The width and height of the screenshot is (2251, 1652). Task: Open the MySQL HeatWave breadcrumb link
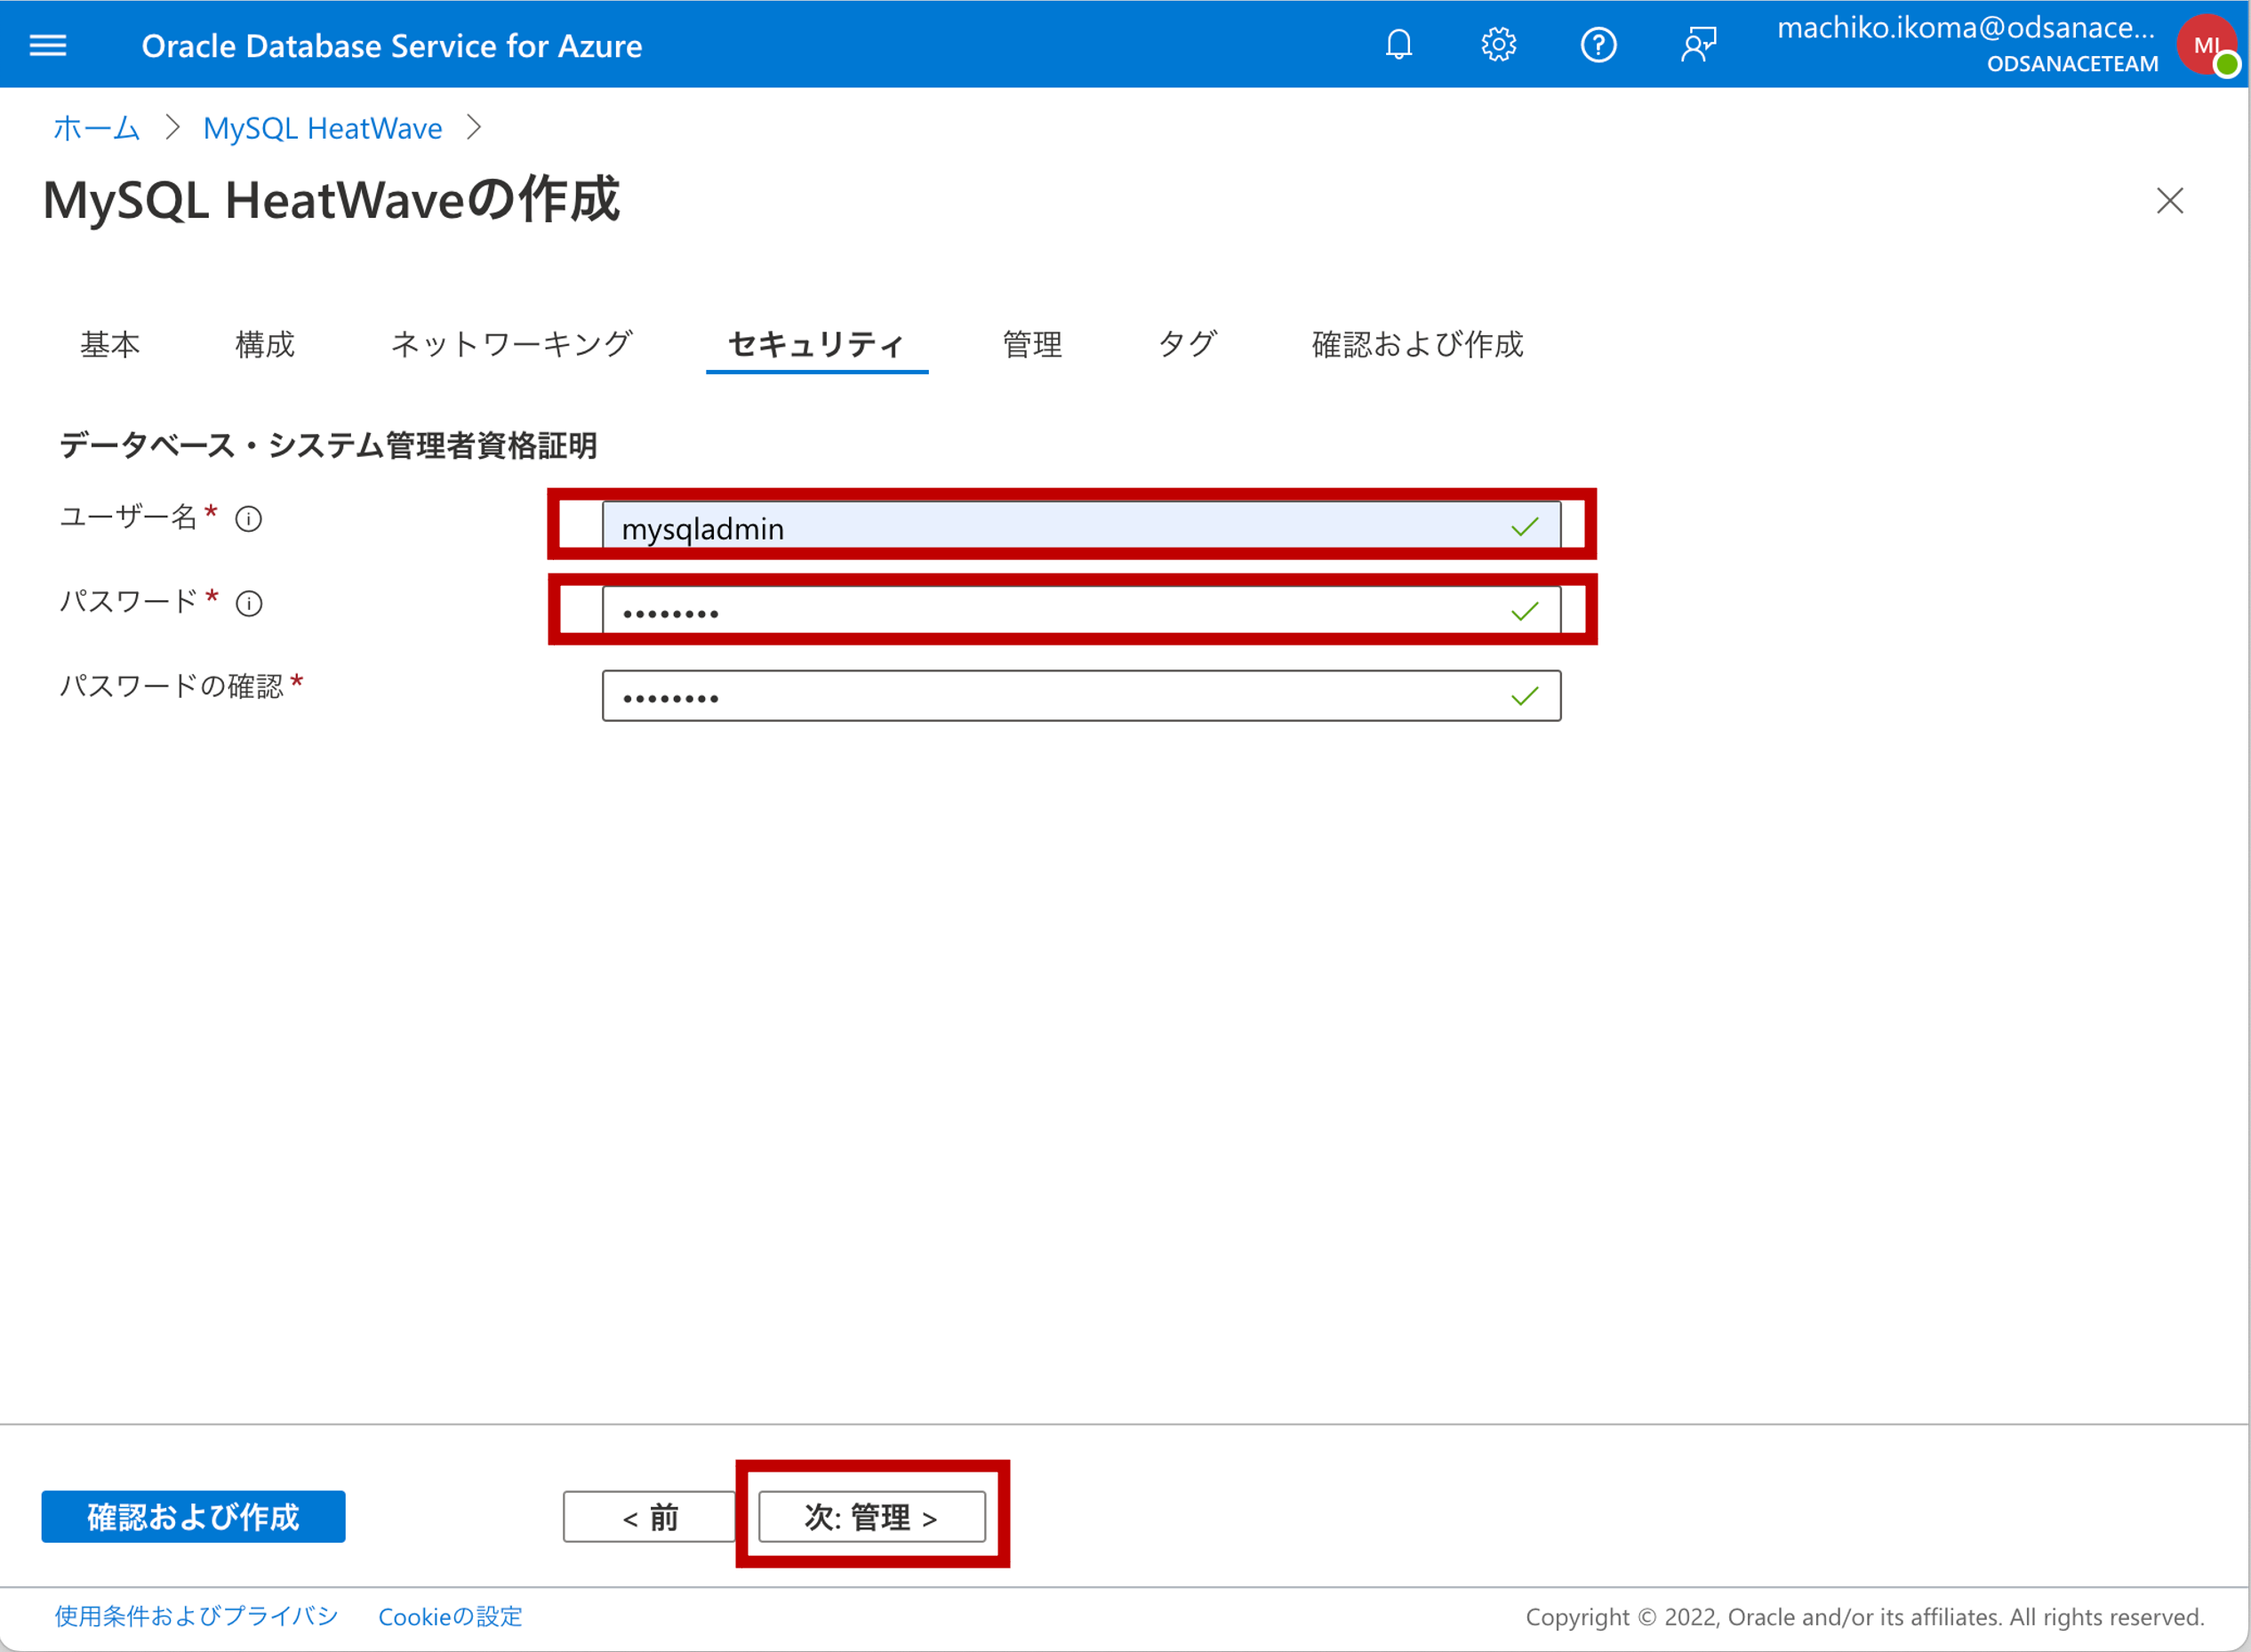[x=322, y=129]
